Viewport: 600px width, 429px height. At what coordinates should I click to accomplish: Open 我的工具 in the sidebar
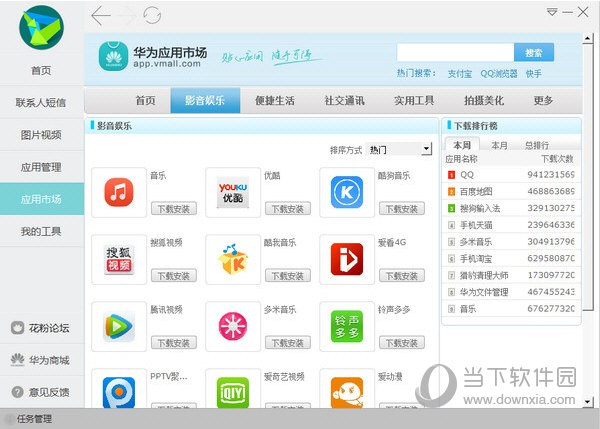[41, 231]
